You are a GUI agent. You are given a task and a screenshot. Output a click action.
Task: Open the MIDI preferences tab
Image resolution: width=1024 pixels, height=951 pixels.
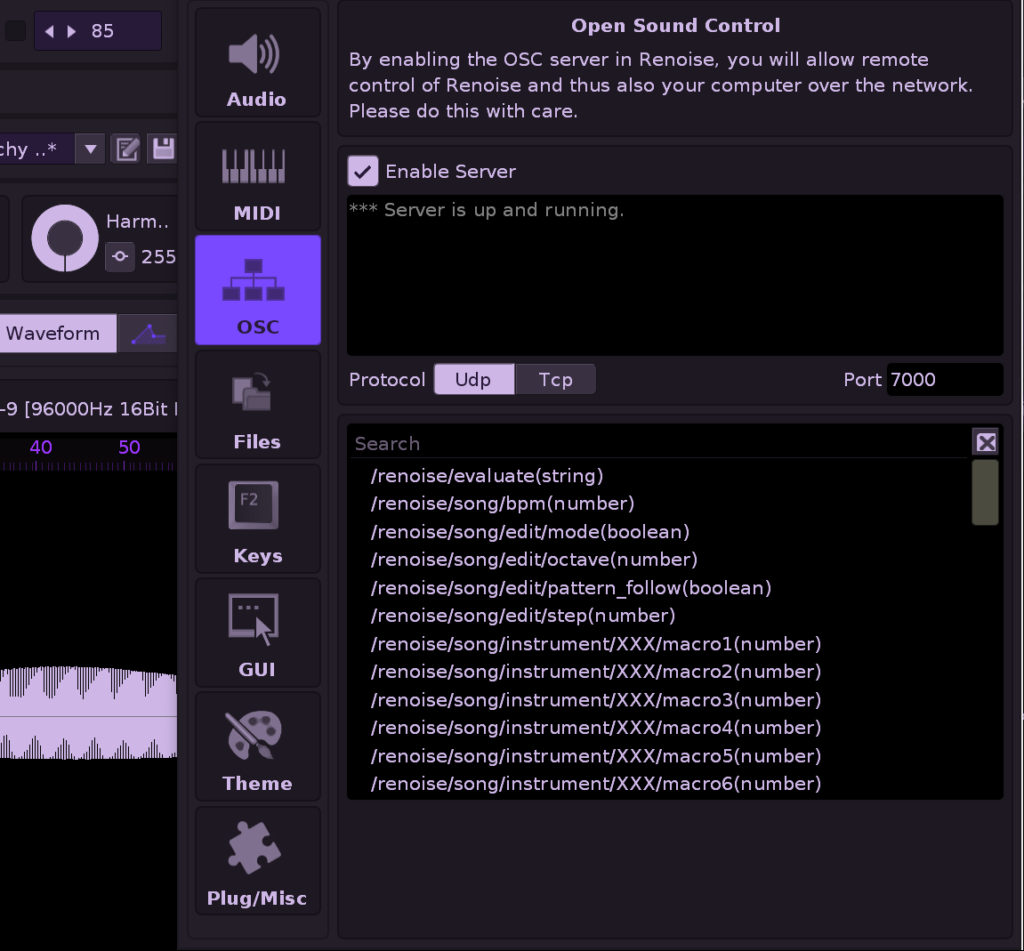[257, 176]
